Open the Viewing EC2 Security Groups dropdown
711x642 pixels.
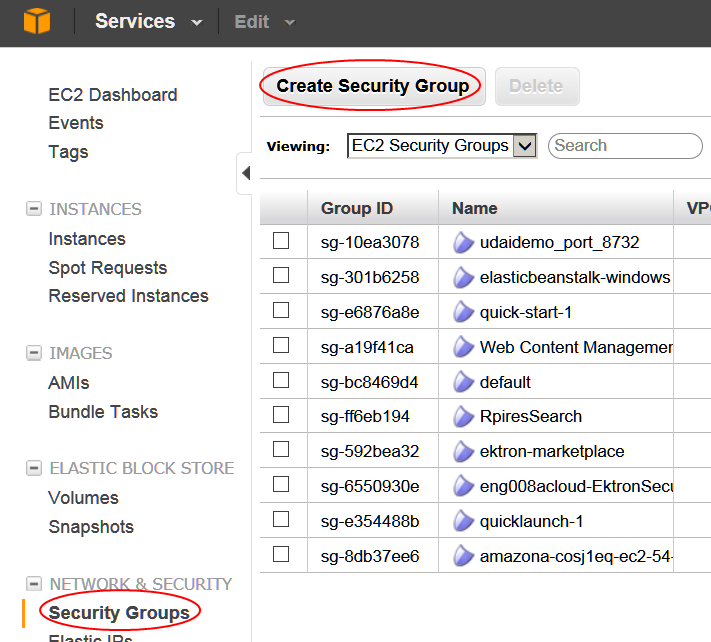pyautogui.click(x=442, y=146)
